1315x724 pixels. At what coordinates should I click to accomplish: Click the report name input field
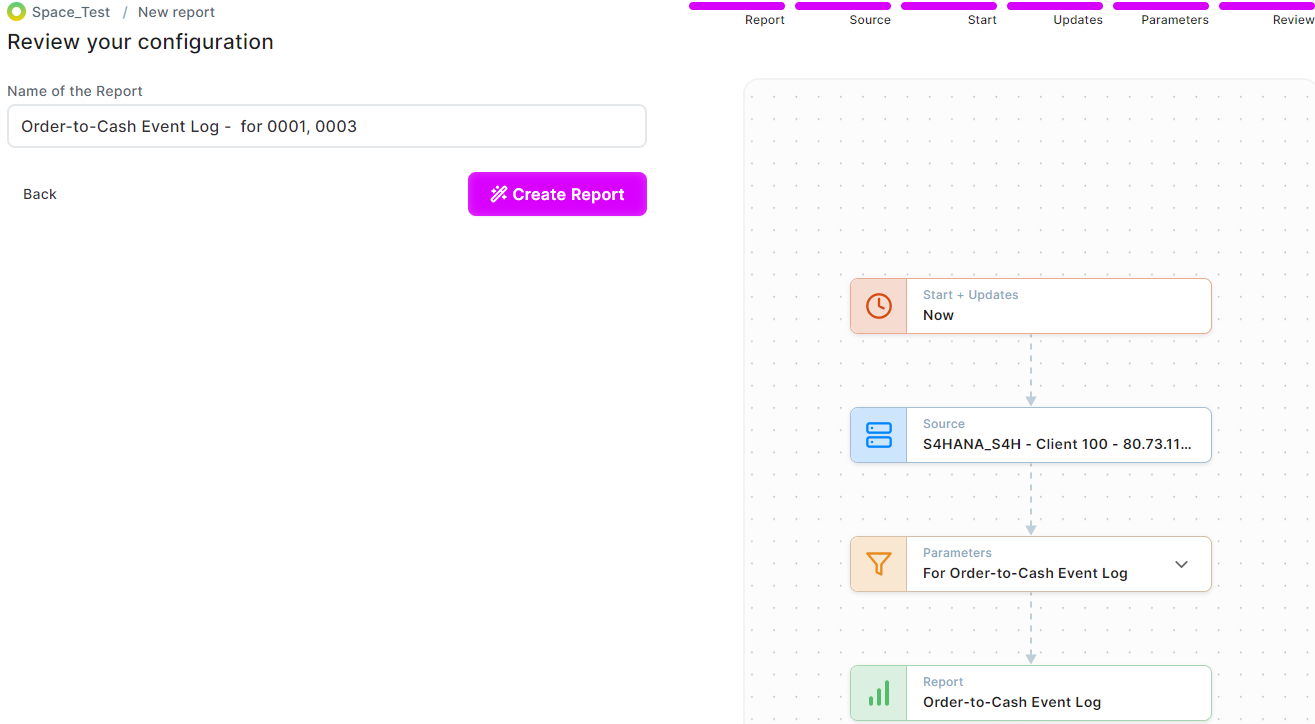[326, 126]
